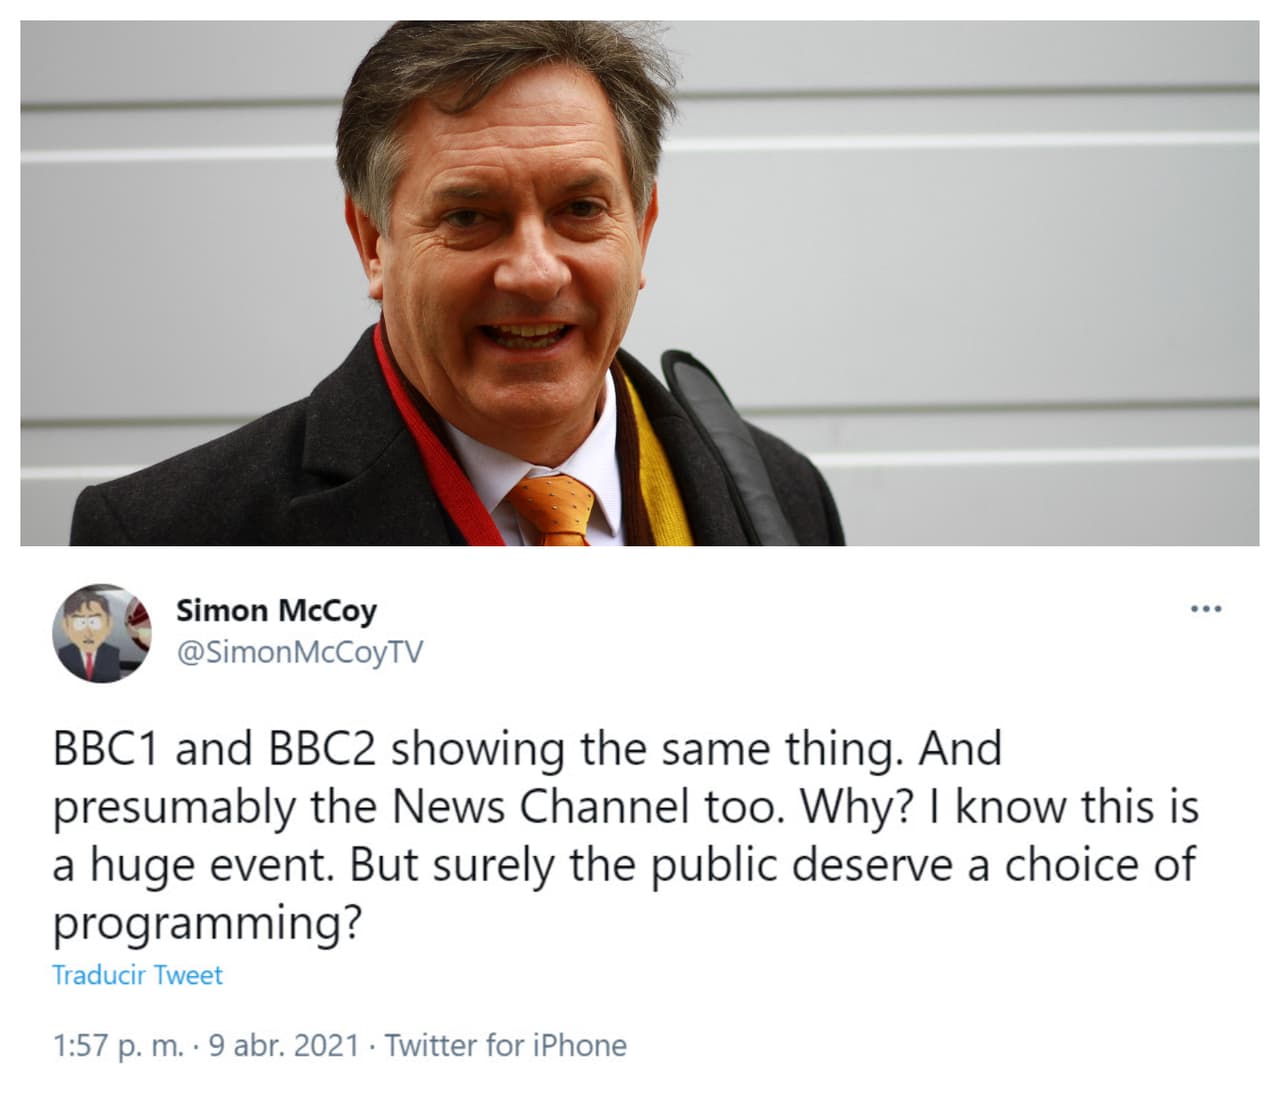Image resolution: width=1280 pixels, height=1113 pixels.
Task: Open the @SimonMcCoyTV handle
Action: [x=301, y=648]
